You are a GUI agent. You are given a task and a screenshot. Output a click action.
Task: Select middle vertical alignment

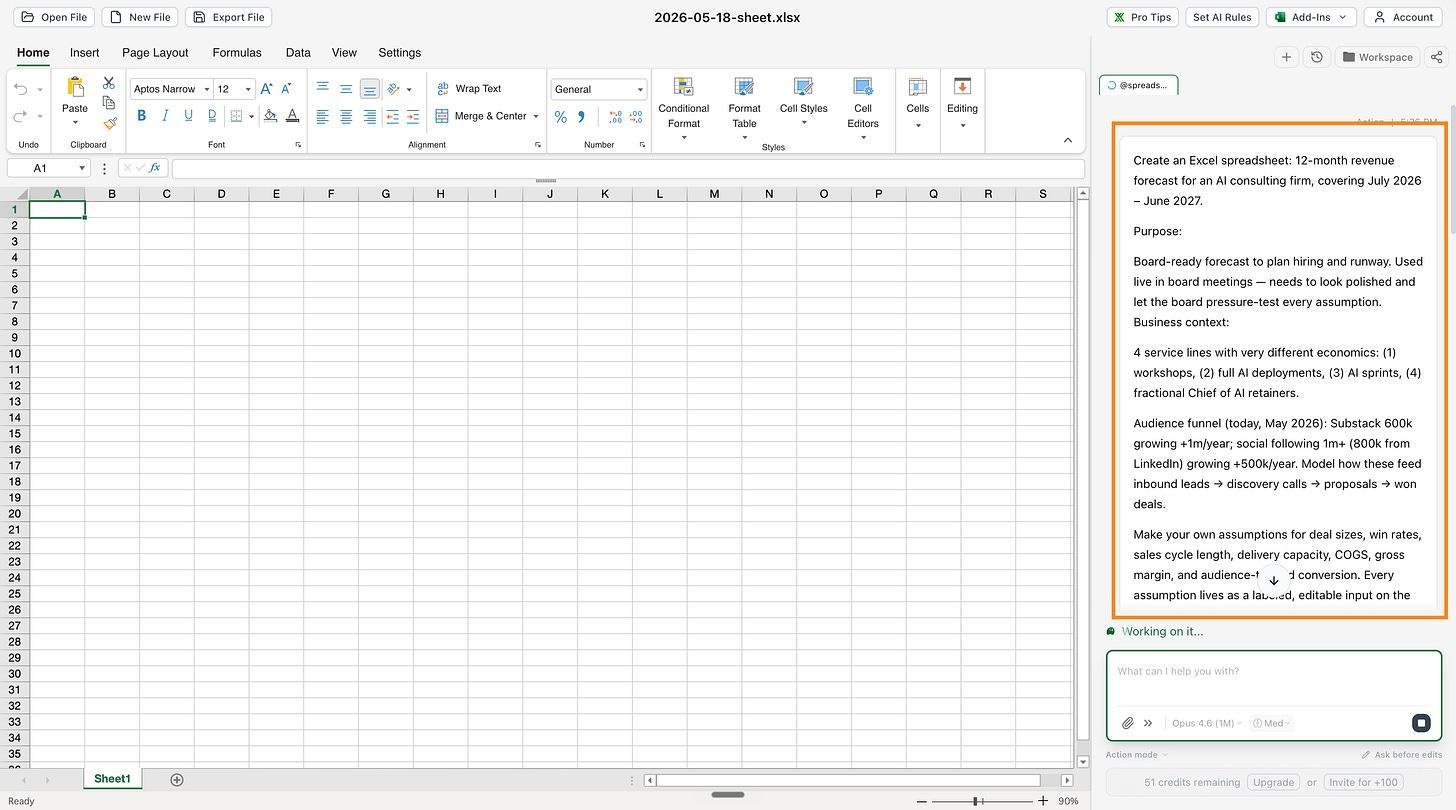[346, 88]
